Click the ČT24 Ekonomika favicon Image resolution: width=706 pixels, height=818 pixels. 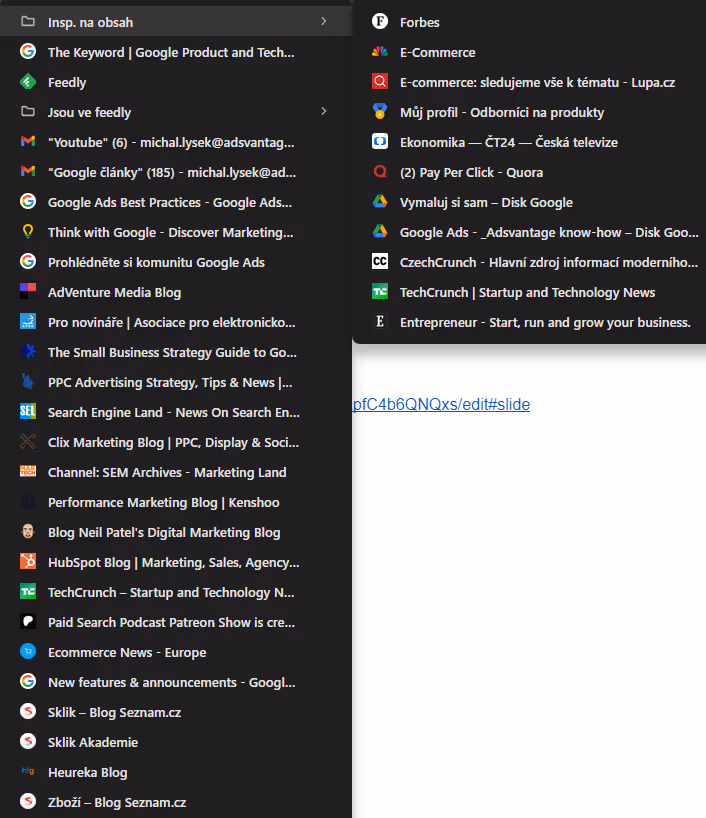(380, 141)
